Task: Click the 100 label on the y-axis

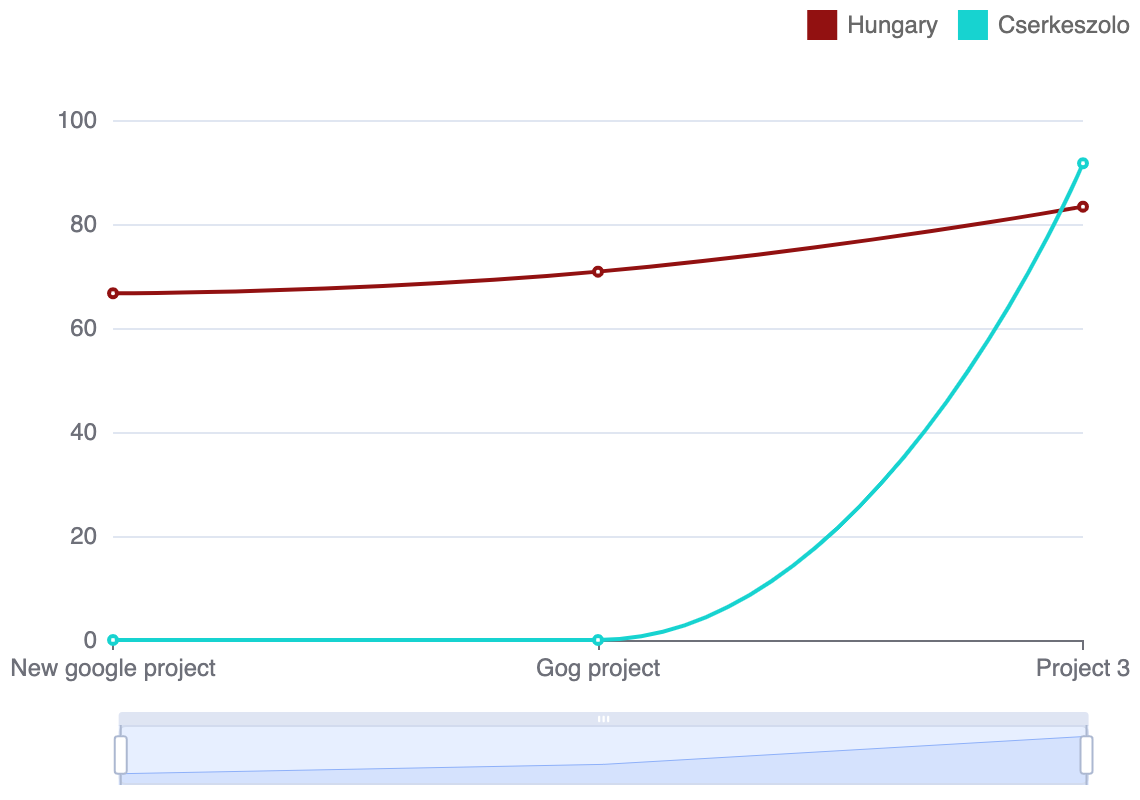Action: coord(77,121)
